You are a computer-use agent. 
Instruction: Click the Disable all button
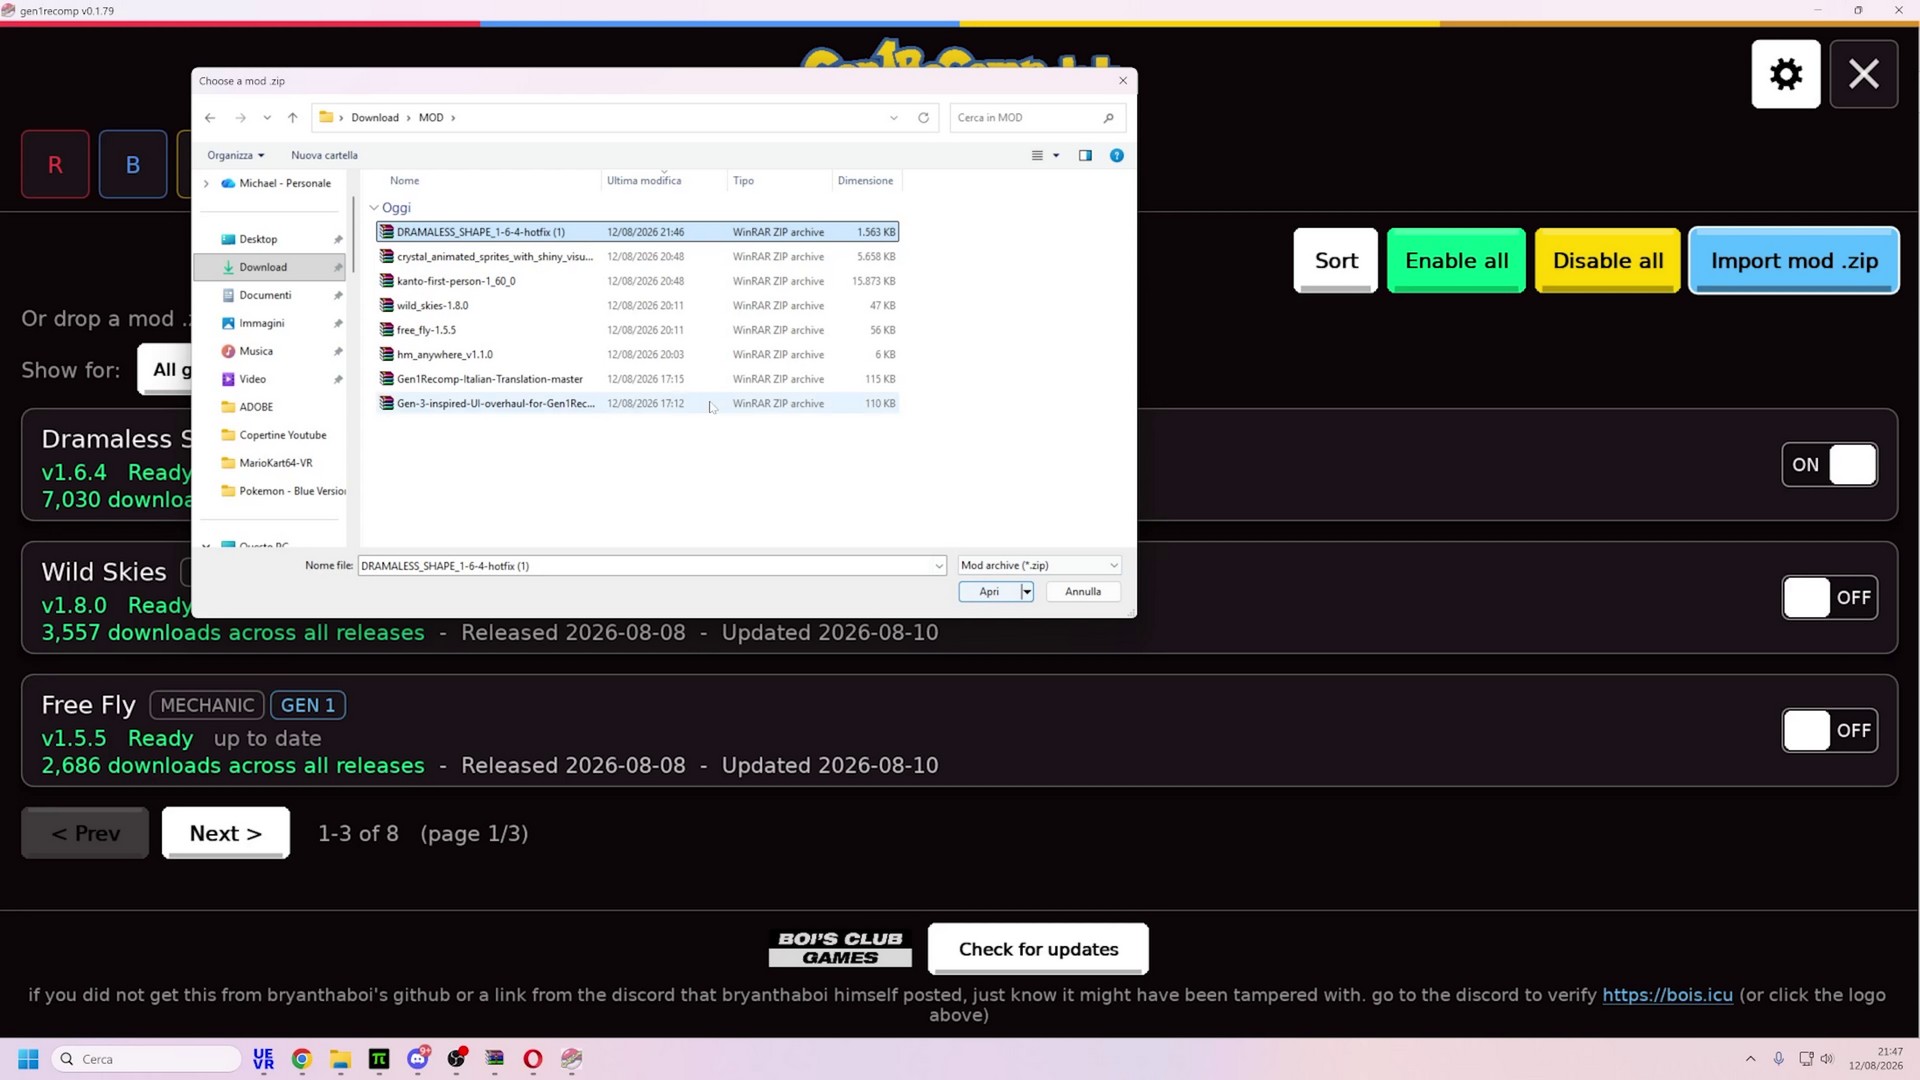pyautogui.click(x=1608, y=261)
